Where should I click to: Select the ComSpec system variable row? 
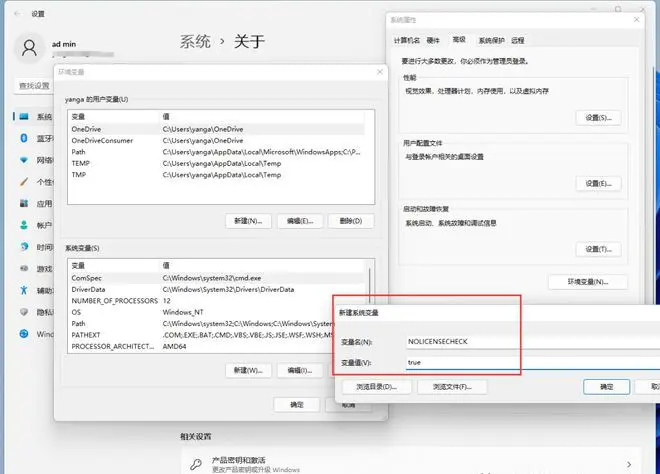coord(217,278)
